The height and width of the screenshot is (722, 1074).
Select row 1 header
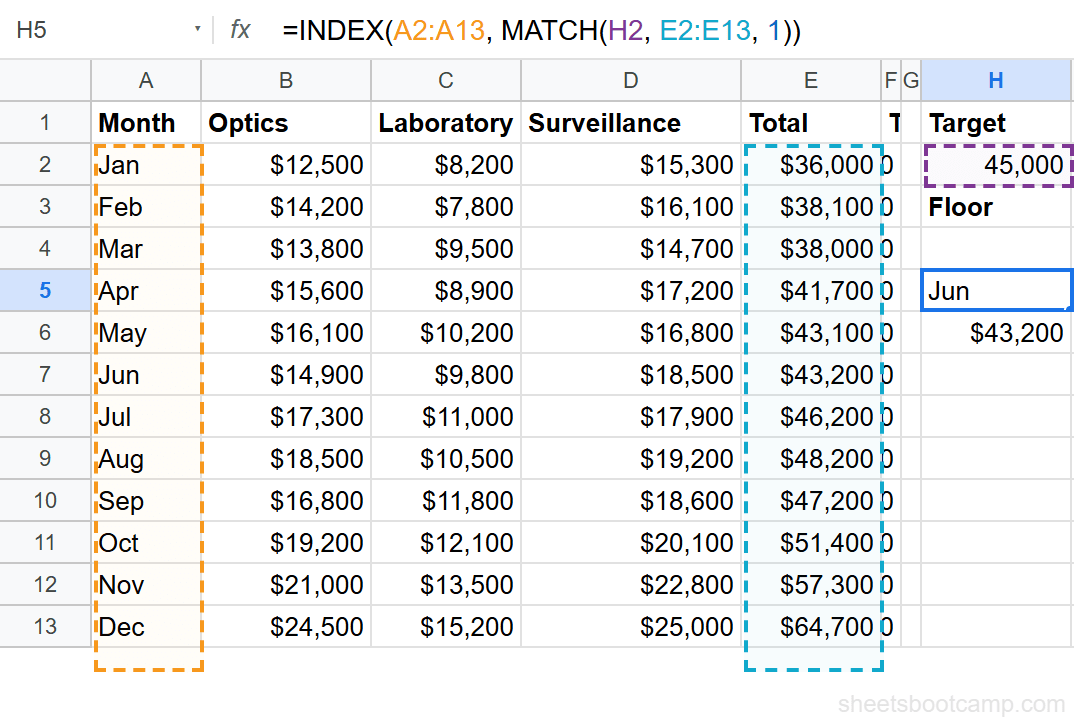(x=45, y=122)
